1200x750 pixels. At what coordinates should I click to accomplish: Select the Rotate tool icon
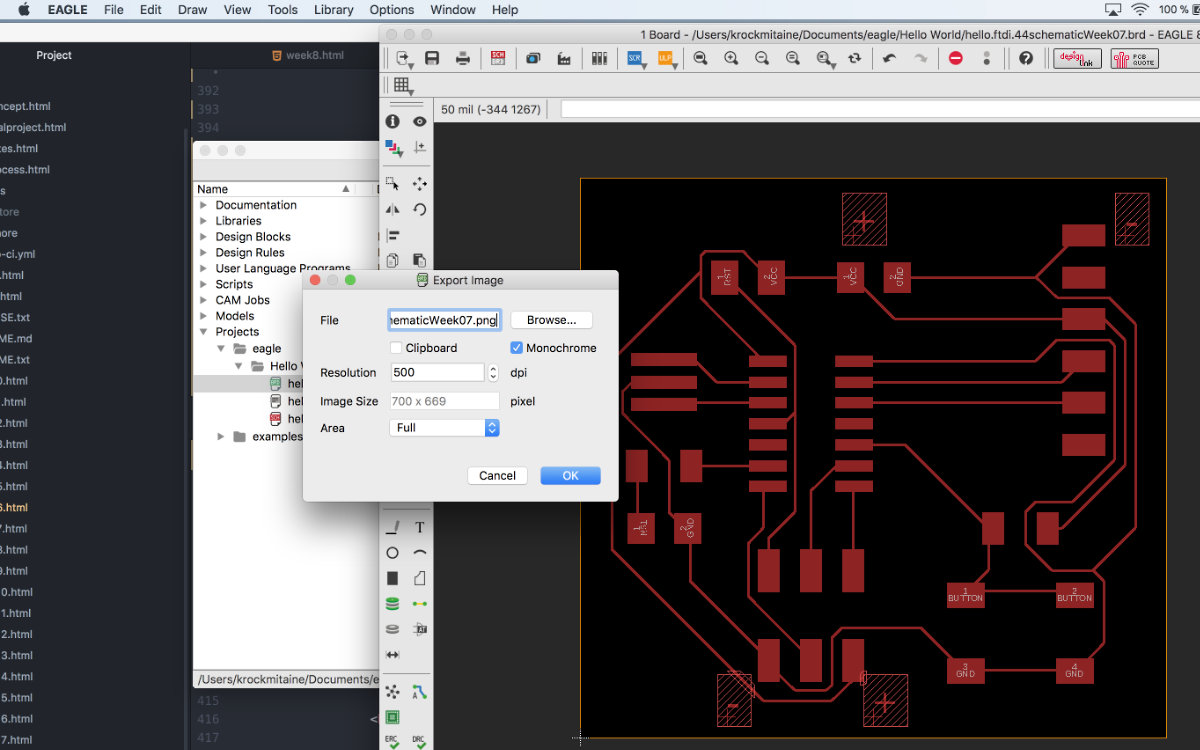coord(420,210)
